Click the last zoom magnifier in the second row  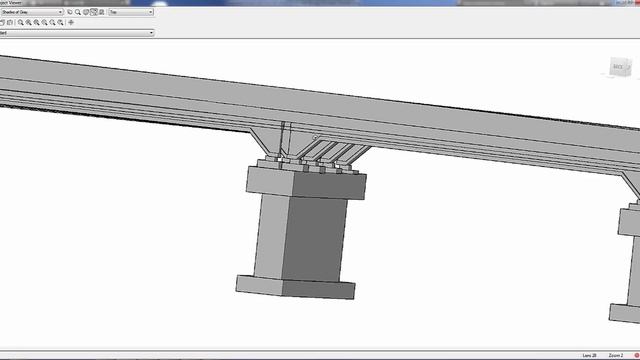[x=60, y=22]
